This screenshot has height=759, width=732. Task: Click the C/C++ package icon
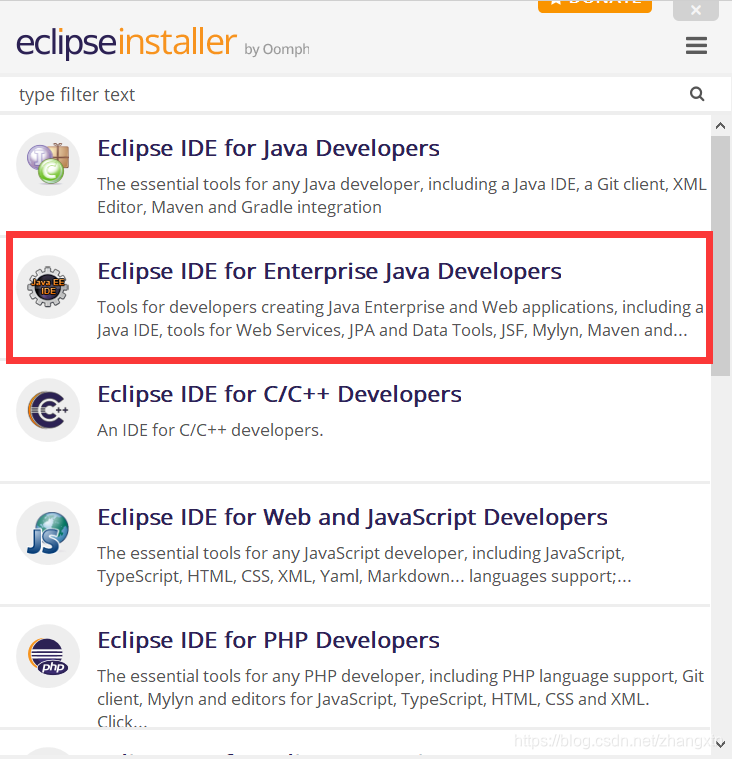pos(48,410)
